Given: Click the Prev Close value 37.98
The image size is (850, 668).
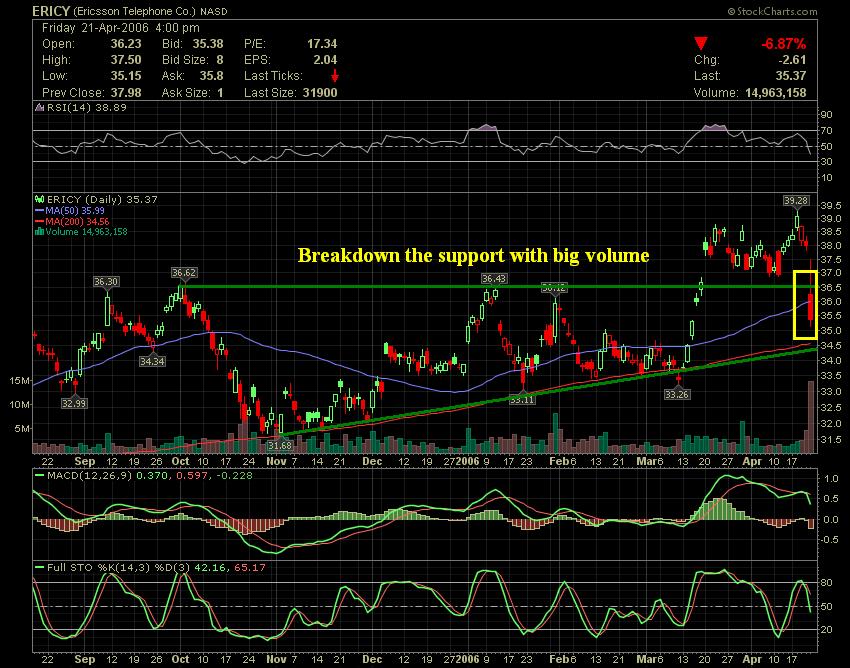Looking at the screenshot, I should (126, 93).
